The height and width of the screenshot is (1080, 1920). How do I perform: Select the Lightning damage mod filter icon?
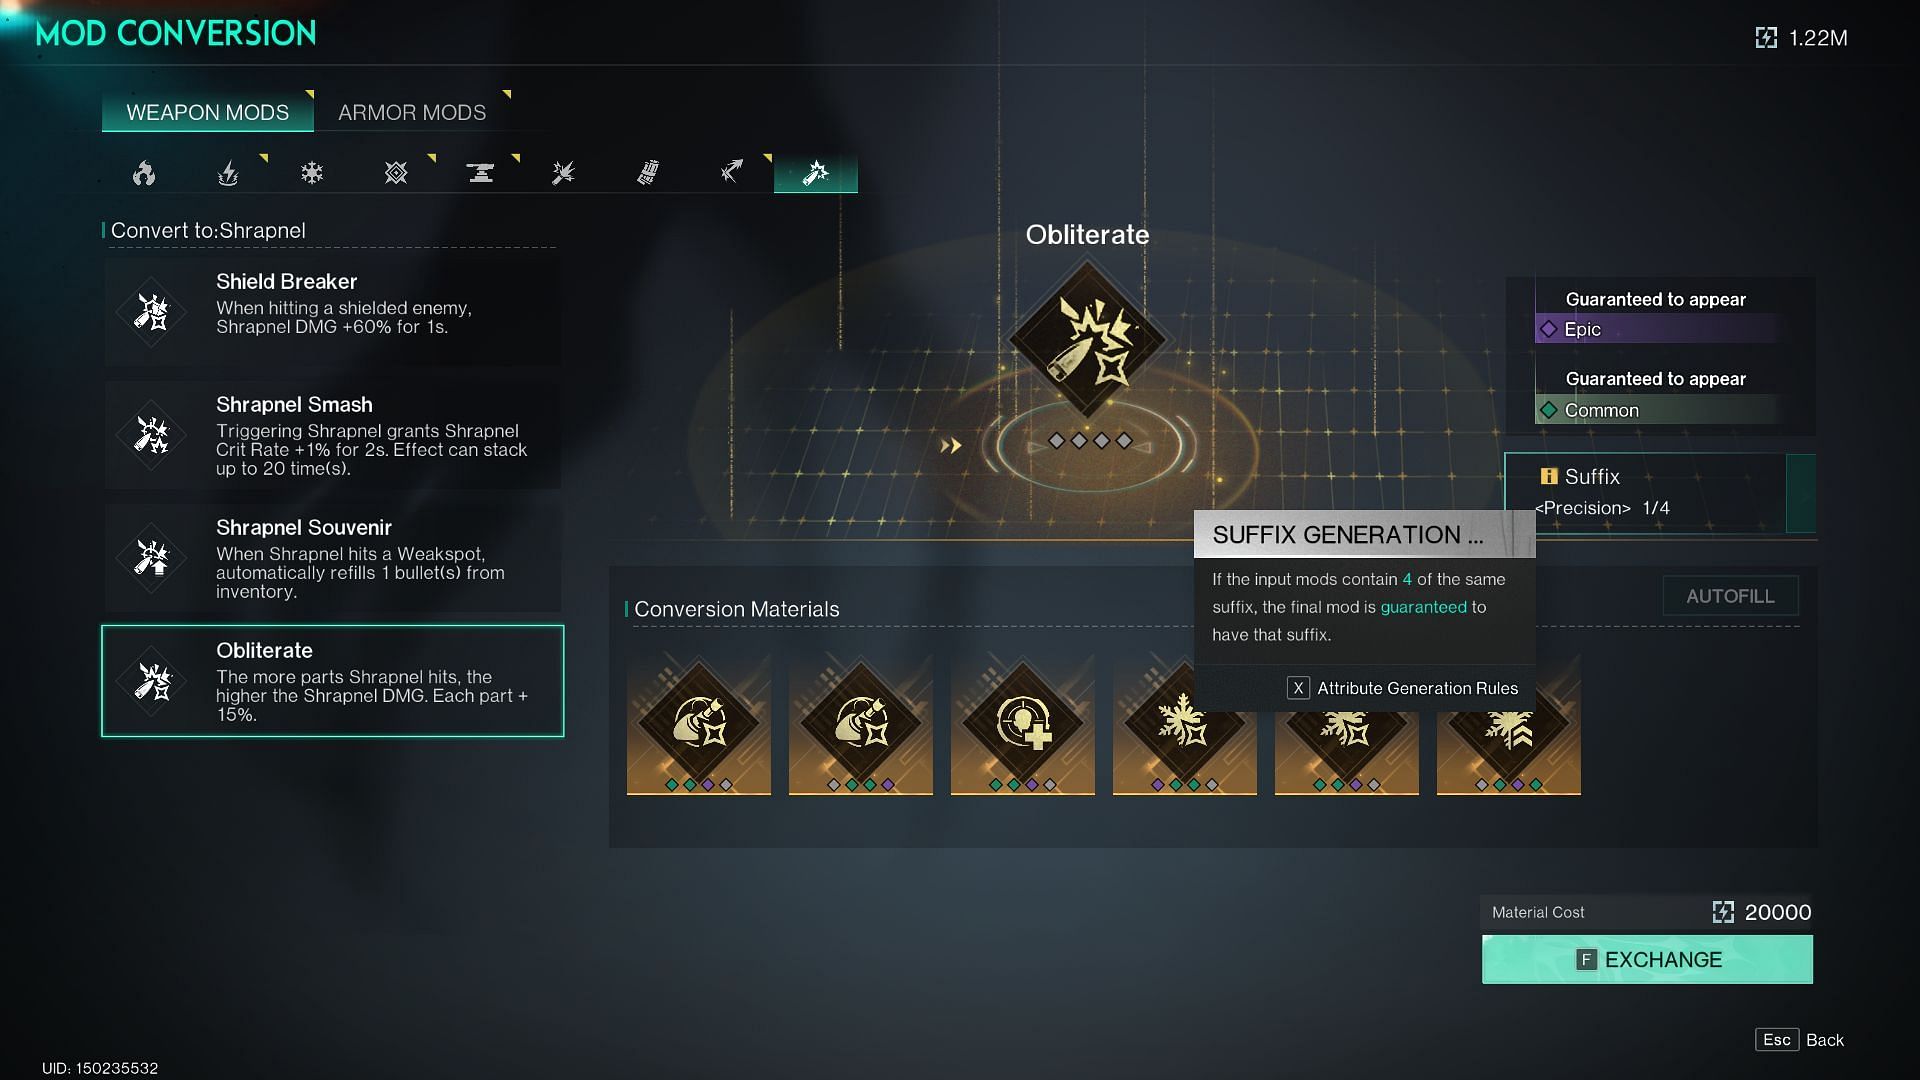227,173
